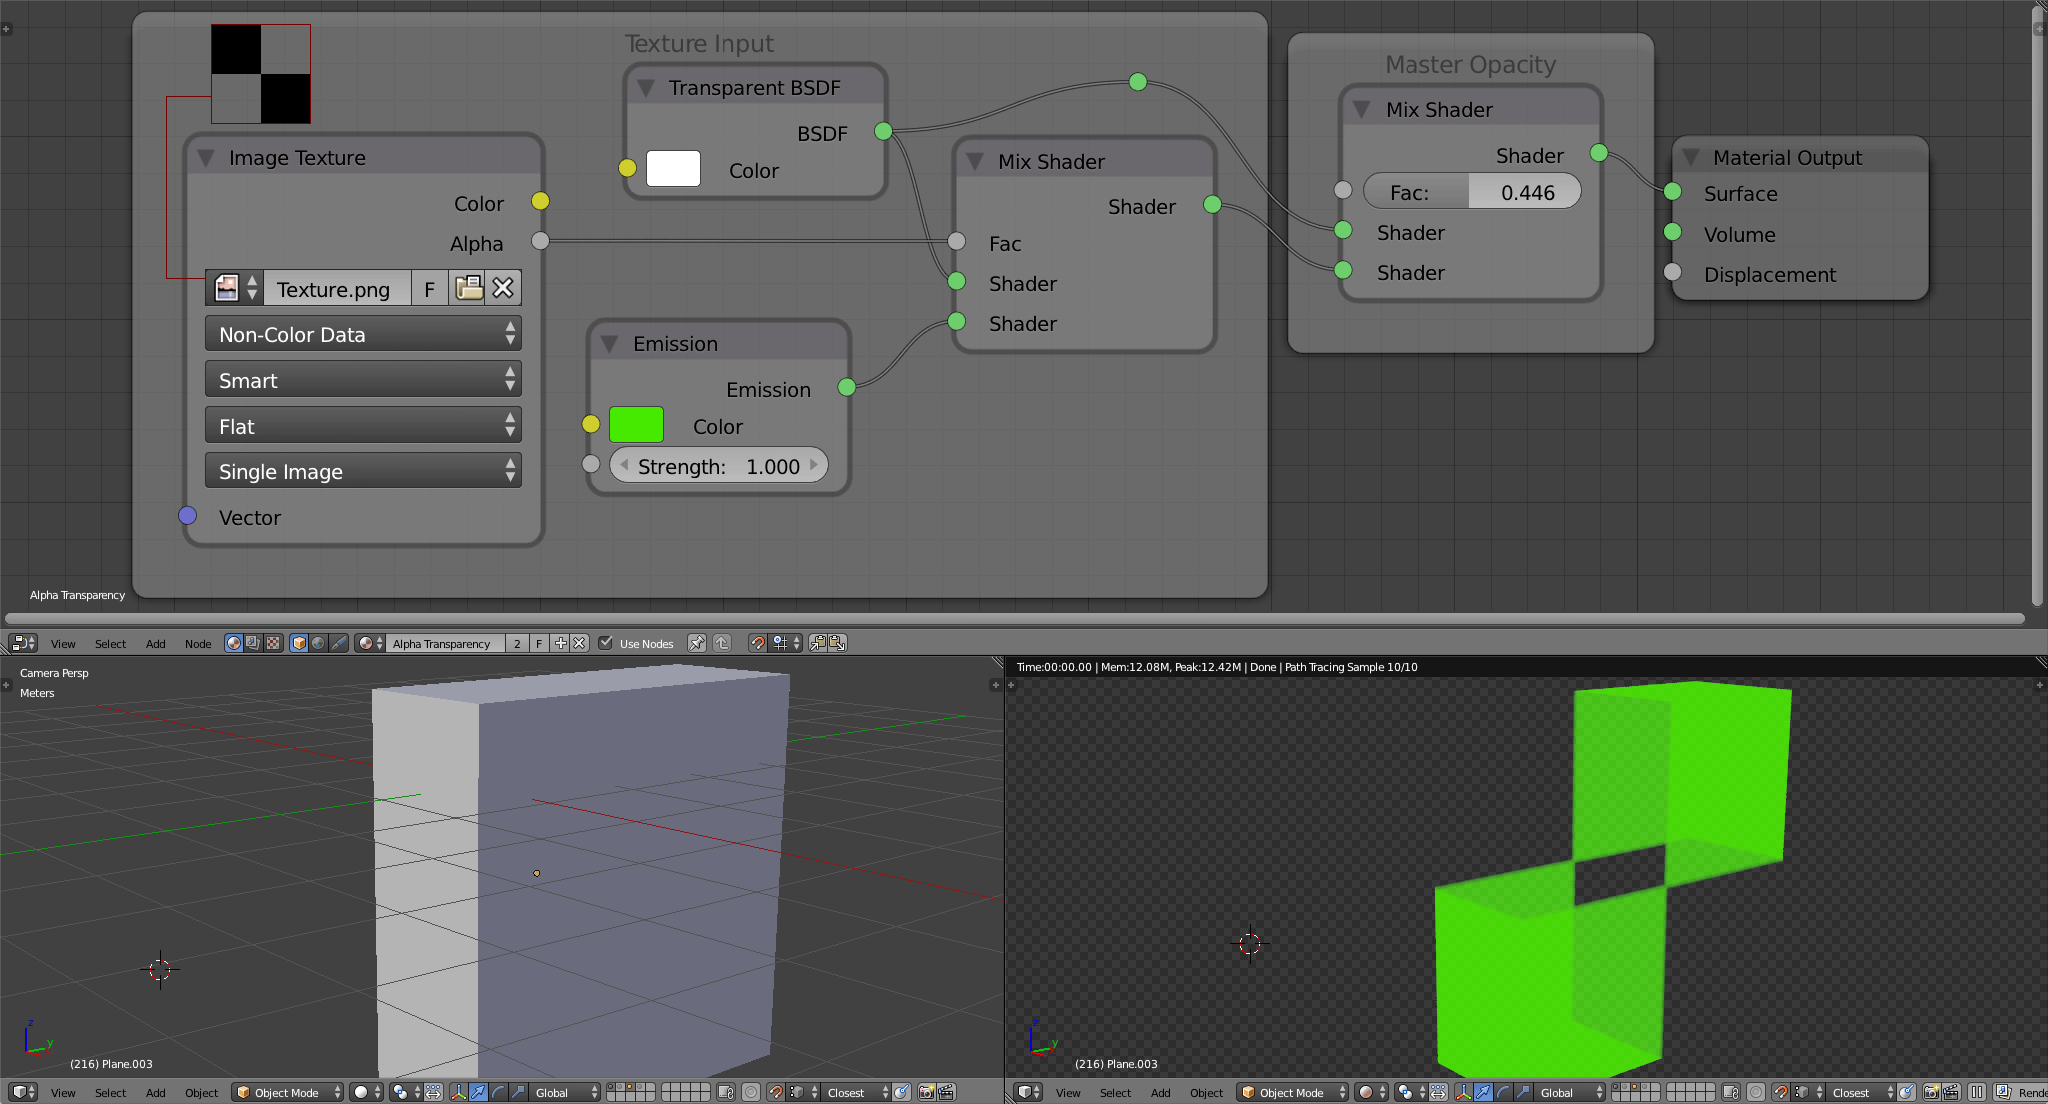This screenshot has height=1104, width=2048.
Task: Click the render camera snapshot icon
Action: click(928, 1092)
